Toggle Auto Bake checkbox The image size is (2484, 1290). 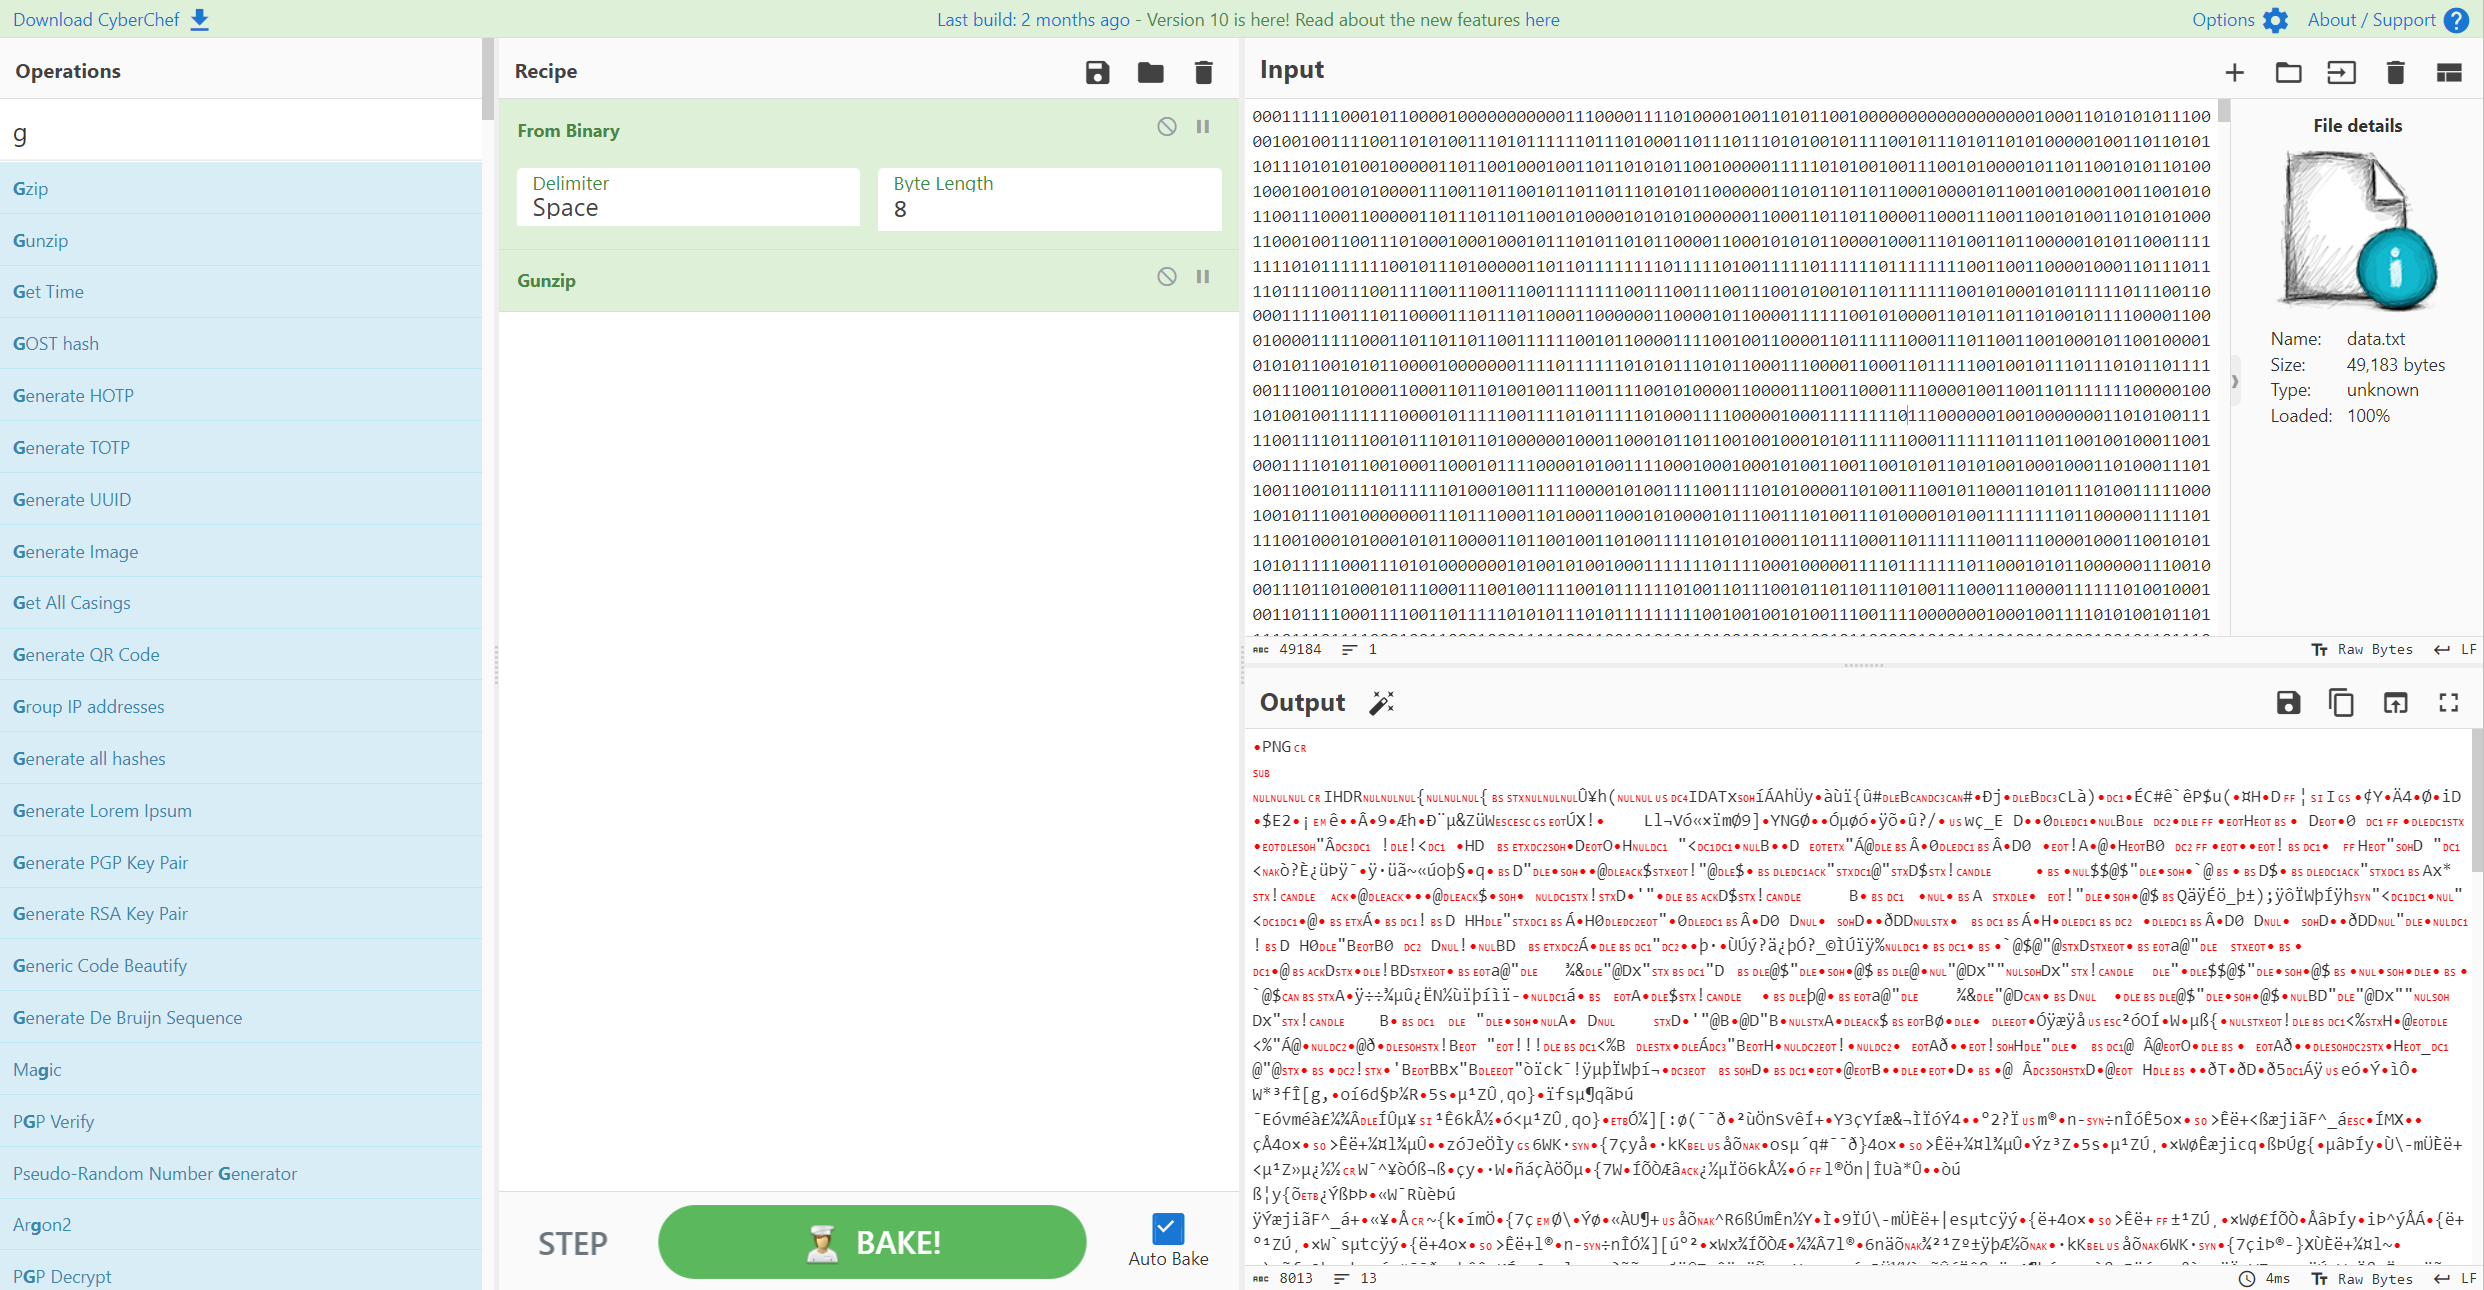[1167, 1228]
